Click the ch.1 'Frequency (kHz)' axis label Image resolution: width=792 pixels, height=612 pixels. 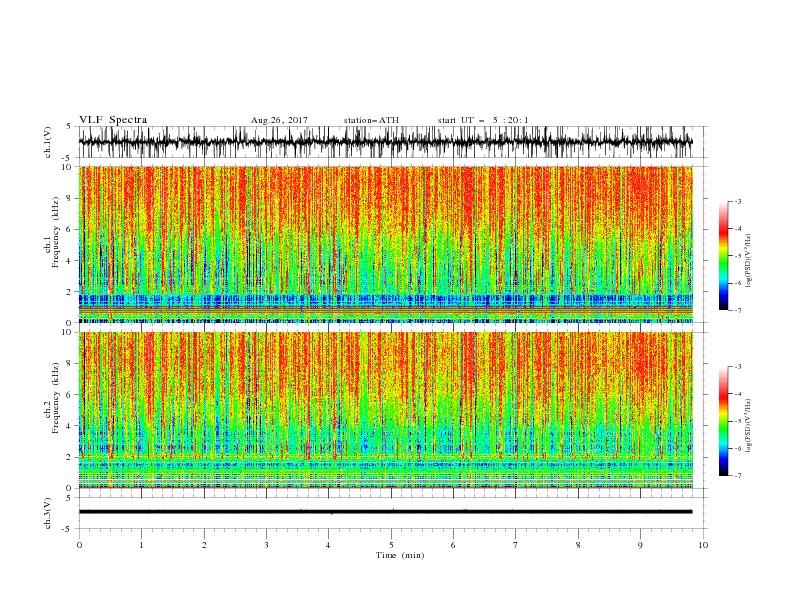[56, 232]
